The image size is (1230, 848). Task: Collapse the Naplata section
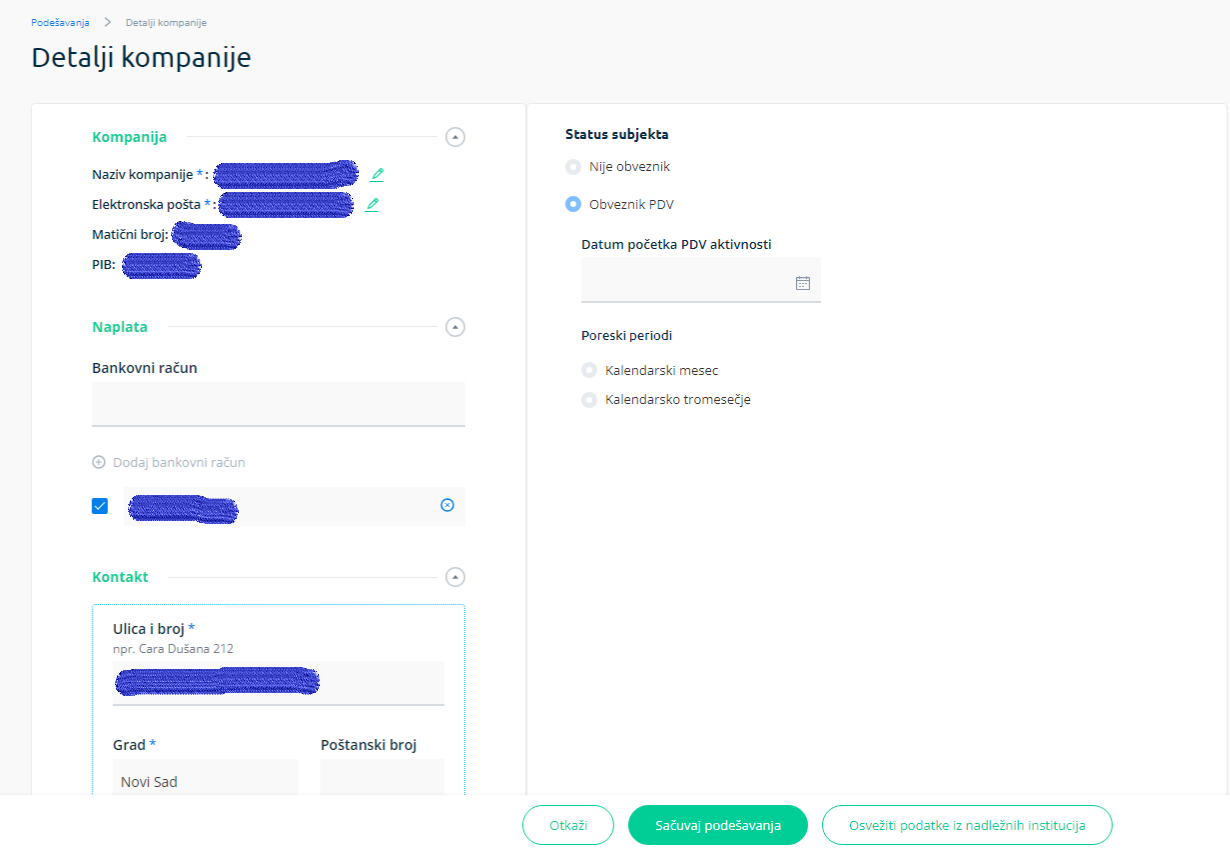click(455, 327)
